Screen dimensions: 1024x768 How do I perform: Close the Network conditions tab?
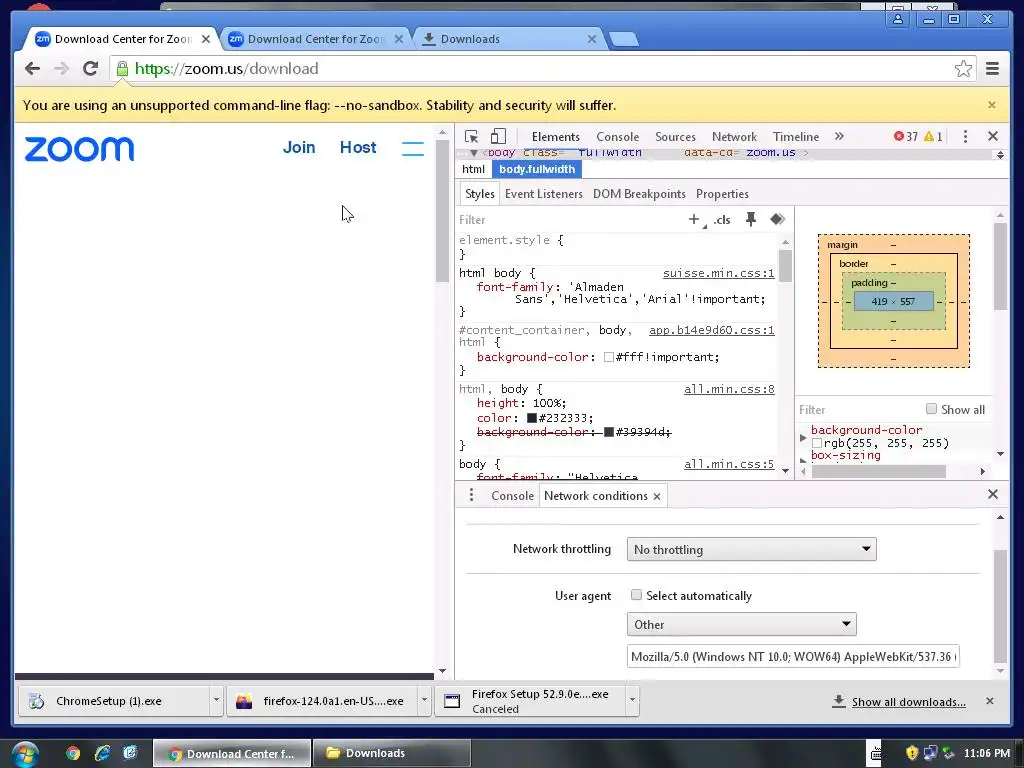click(657, 496)
